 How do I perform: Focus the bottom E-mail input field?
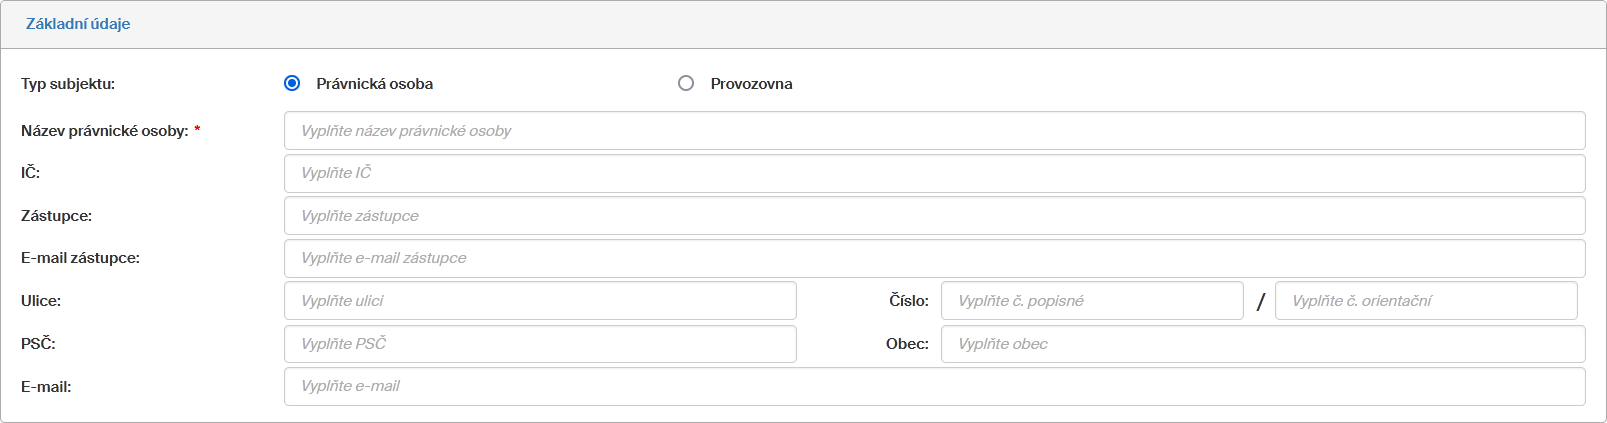934,386
